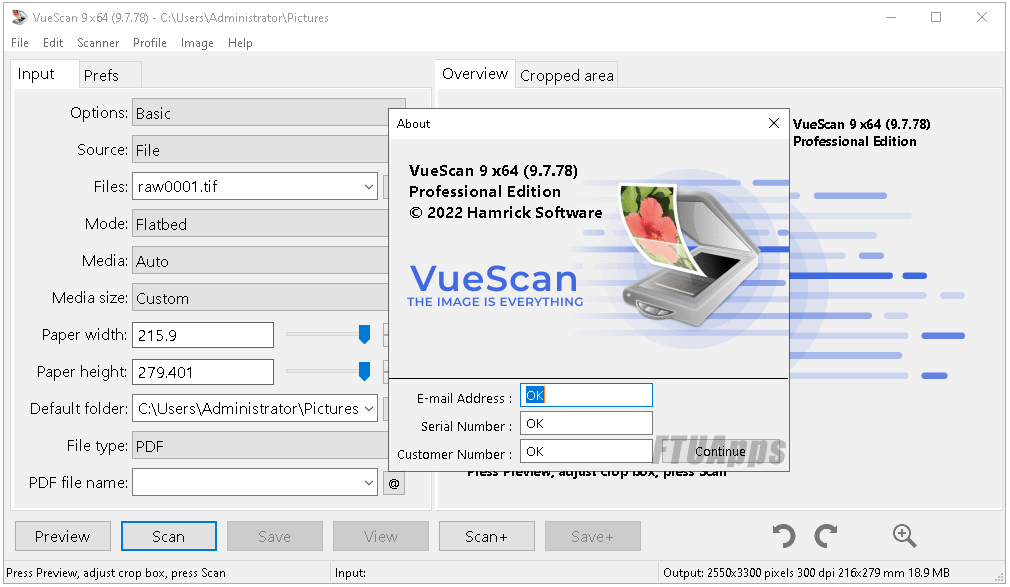Viewport: 1010px width, 587px height.
Task: Click the Paper width field 215.9
Action: pos(203,335)
